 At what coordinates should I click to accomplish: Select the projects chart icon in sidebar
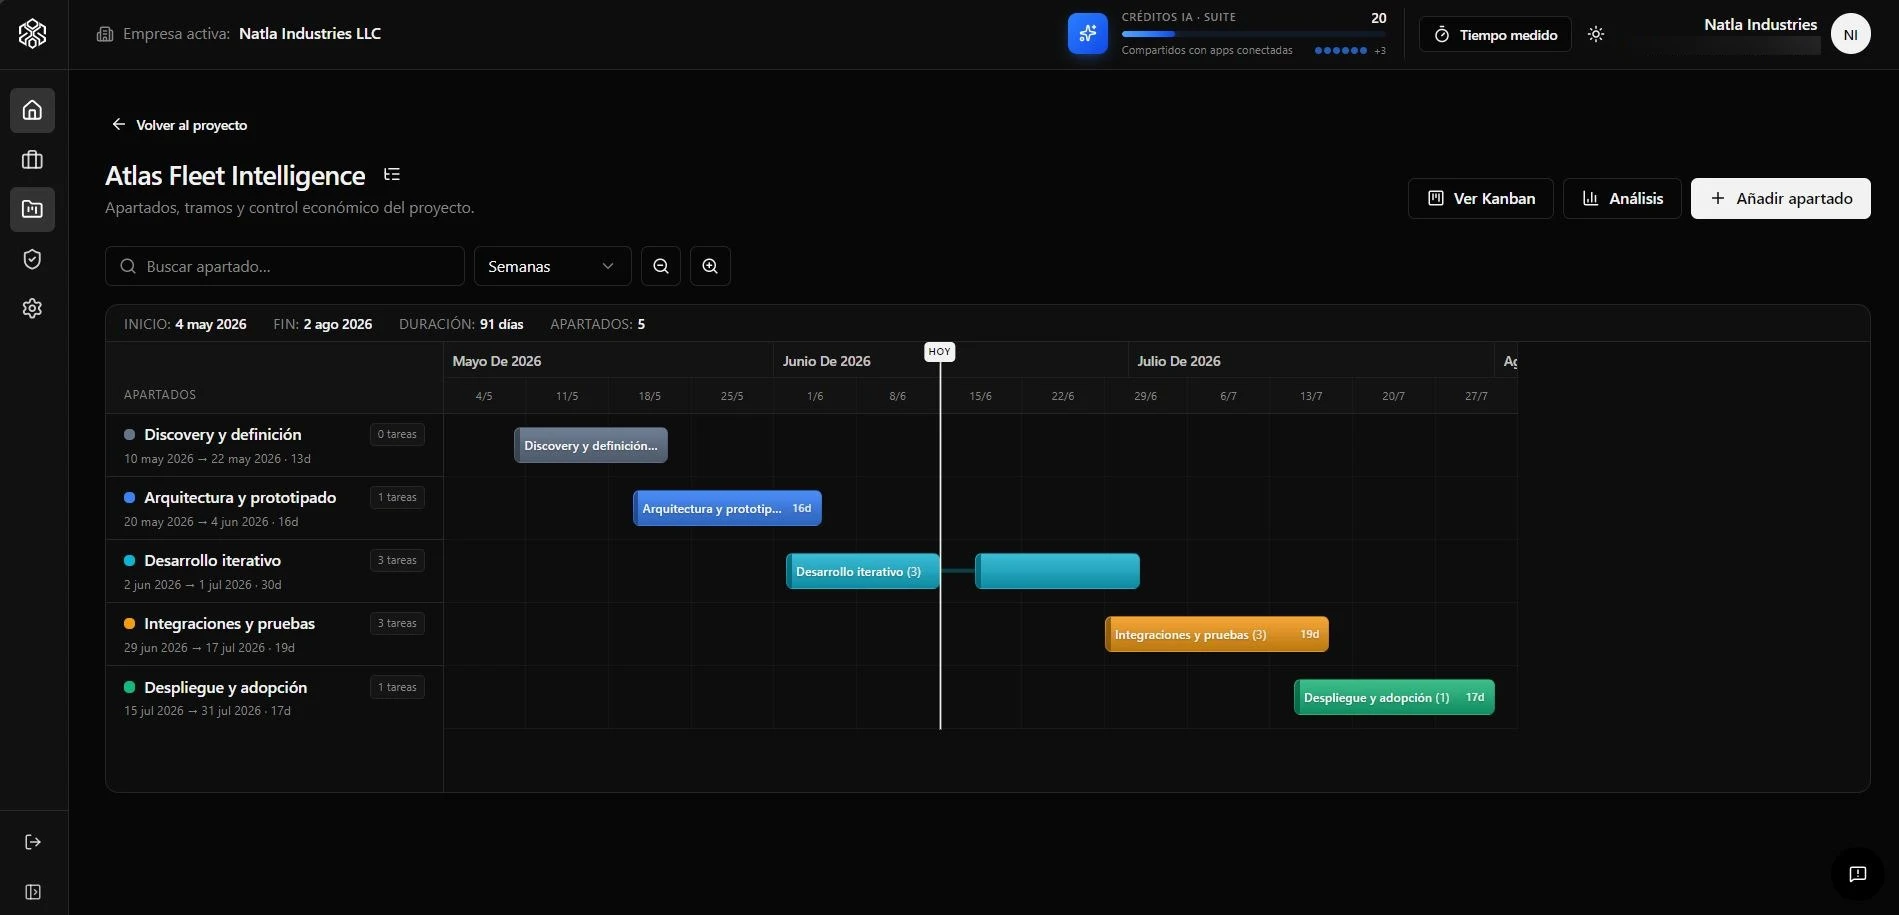(x=32, y=209)
